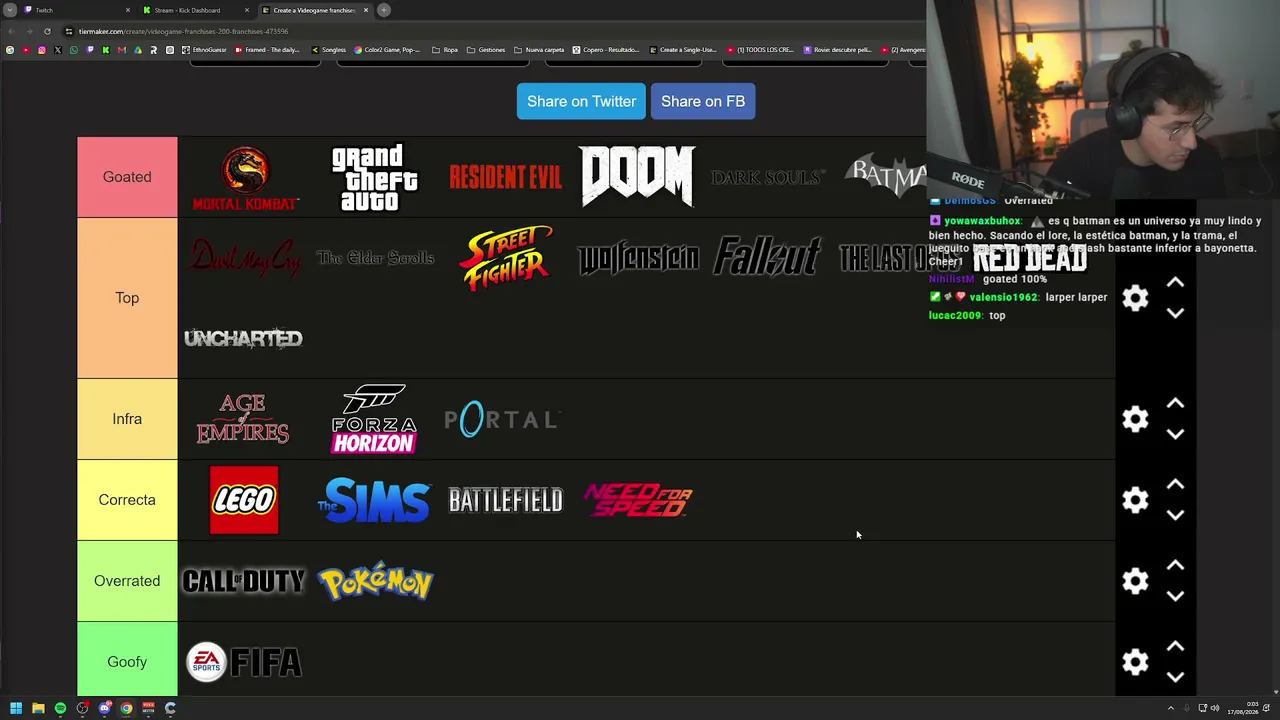1280x720 pixels.
Task: Open settings gear for the Goofy tier
Action: point(1135,662)
